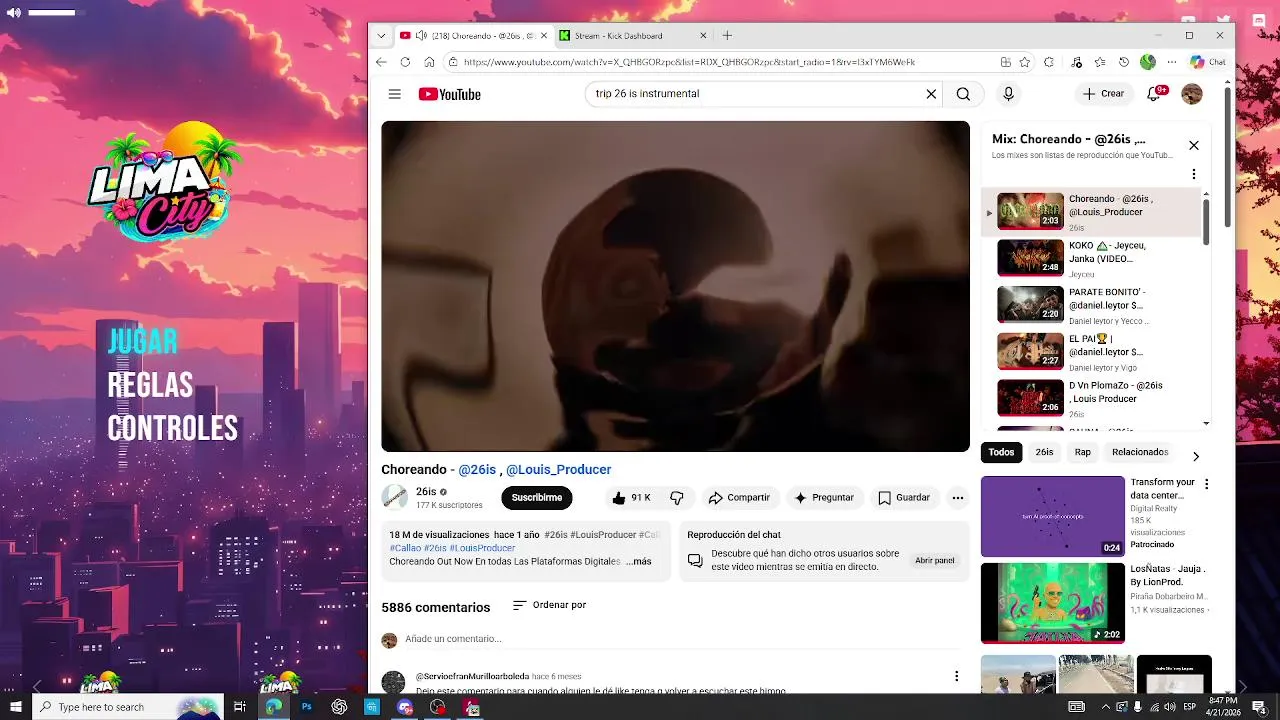1280x720 pixels.
Task: Open the browser extensions puzzle icon
Action: click(1048, 62)
